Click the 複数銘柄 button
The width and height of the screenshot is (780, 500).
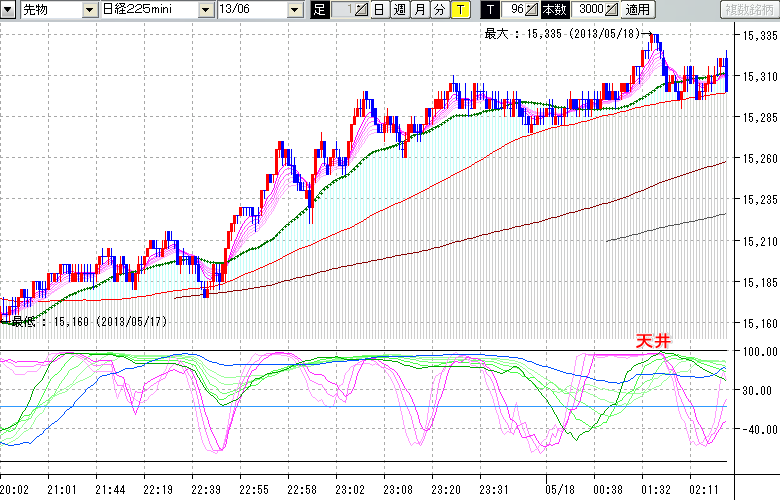[x=747, y=10]
